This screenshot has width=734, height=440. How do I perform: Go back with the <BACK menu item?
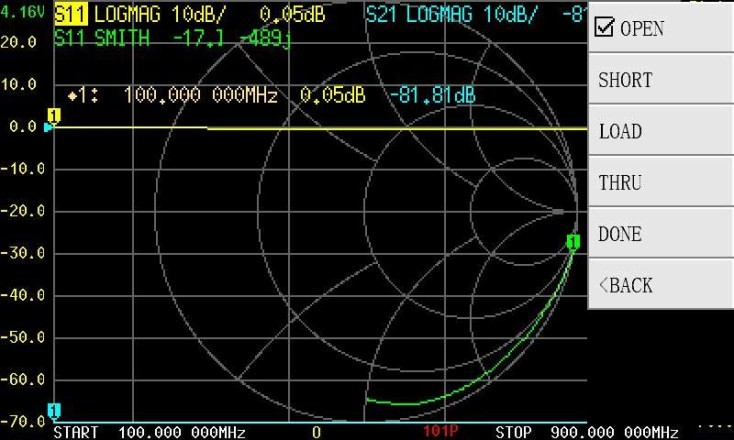[x=661, y=285]
